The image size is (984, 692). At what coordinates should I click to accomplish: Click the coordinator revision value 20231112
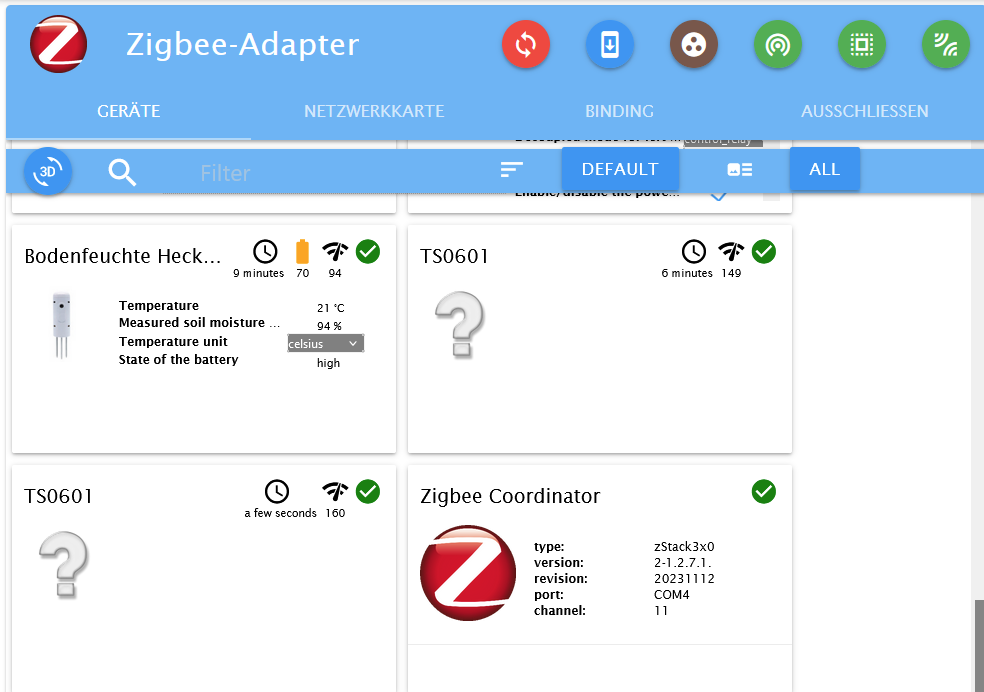coord(684,578)
